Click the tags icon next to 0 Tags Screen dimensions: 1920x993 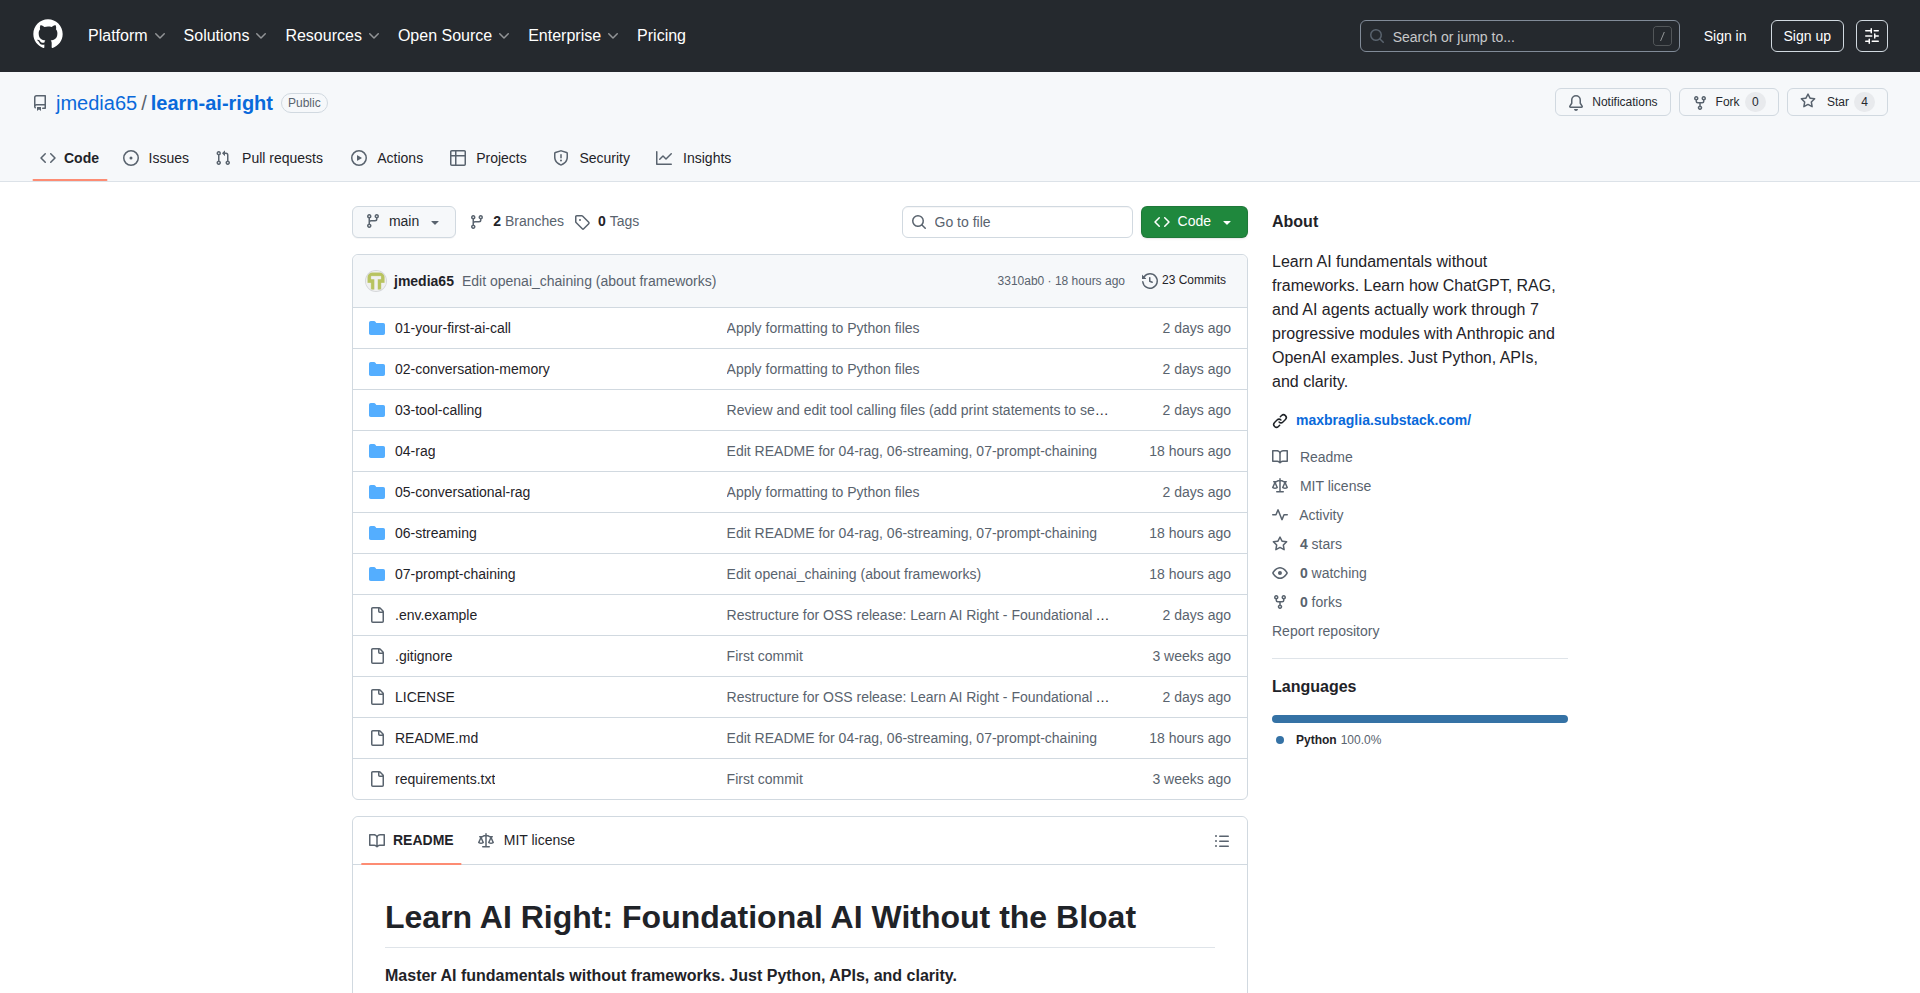point(582,222)
